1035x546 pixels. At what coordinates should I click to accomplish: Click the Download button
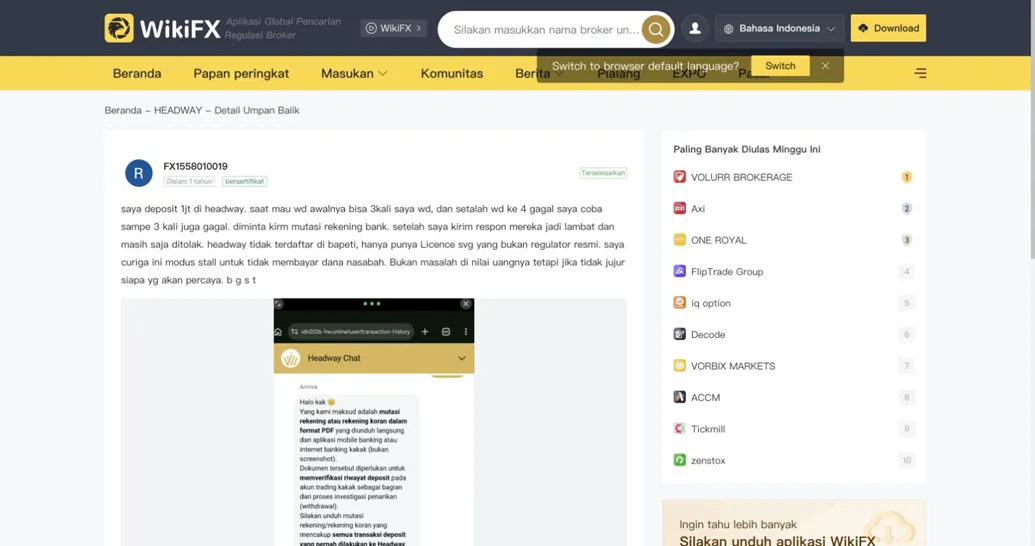[888, 28]
